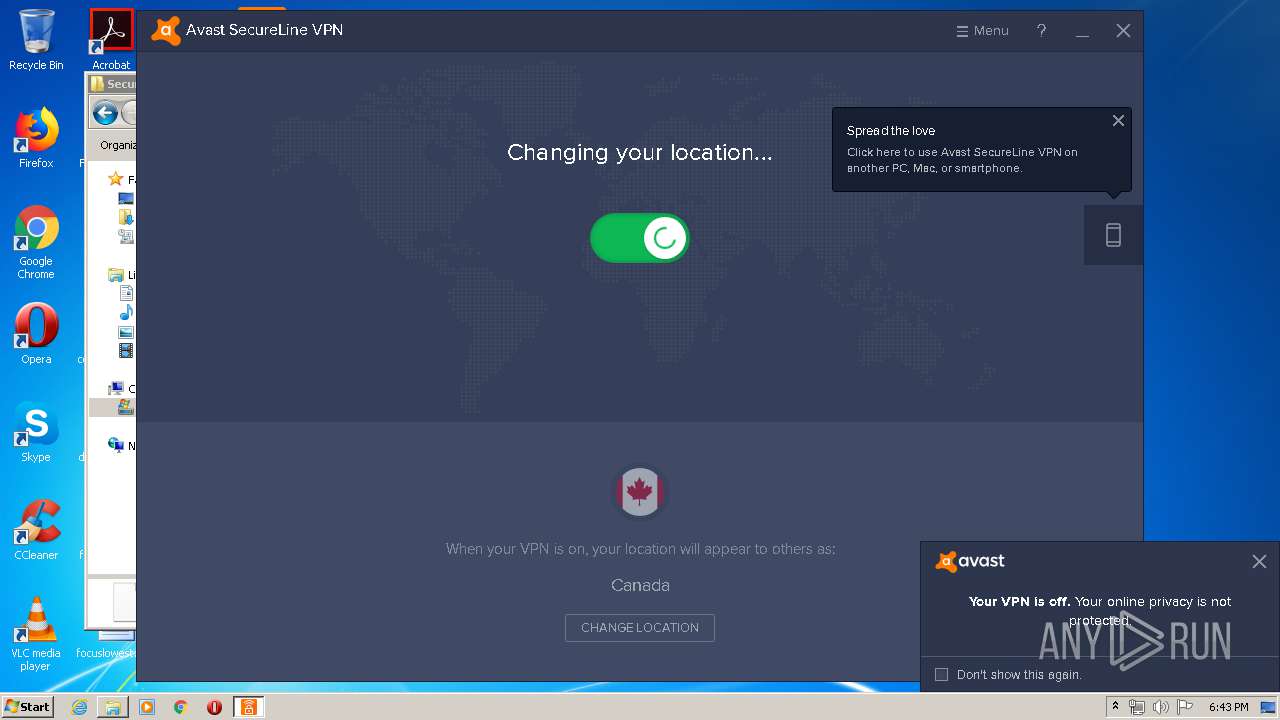Open Skype desktop shortcut
Image resolution: width=1280 pixels, height=720 pixels.
click(x=36, y=432)
